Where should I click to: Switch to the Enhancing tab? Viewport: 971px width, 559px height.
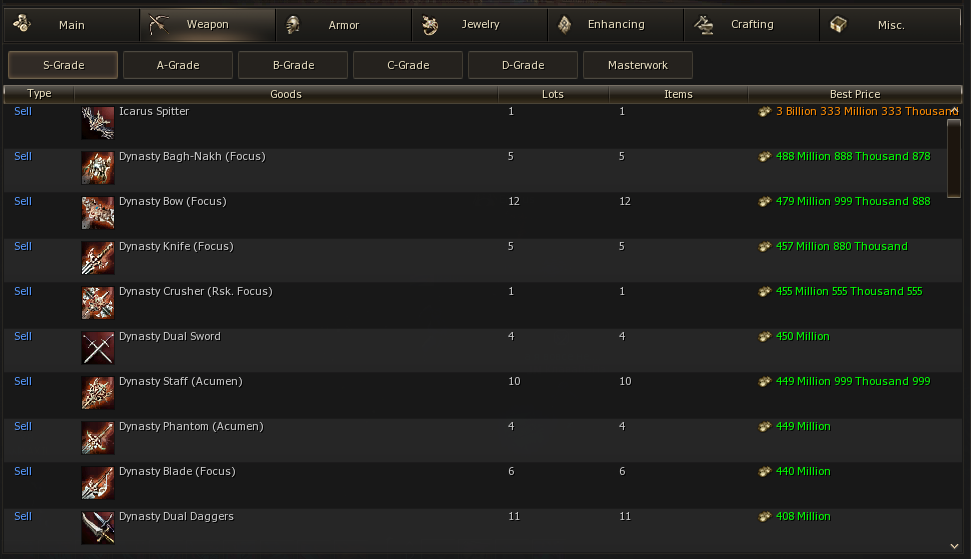pos(615,25)
